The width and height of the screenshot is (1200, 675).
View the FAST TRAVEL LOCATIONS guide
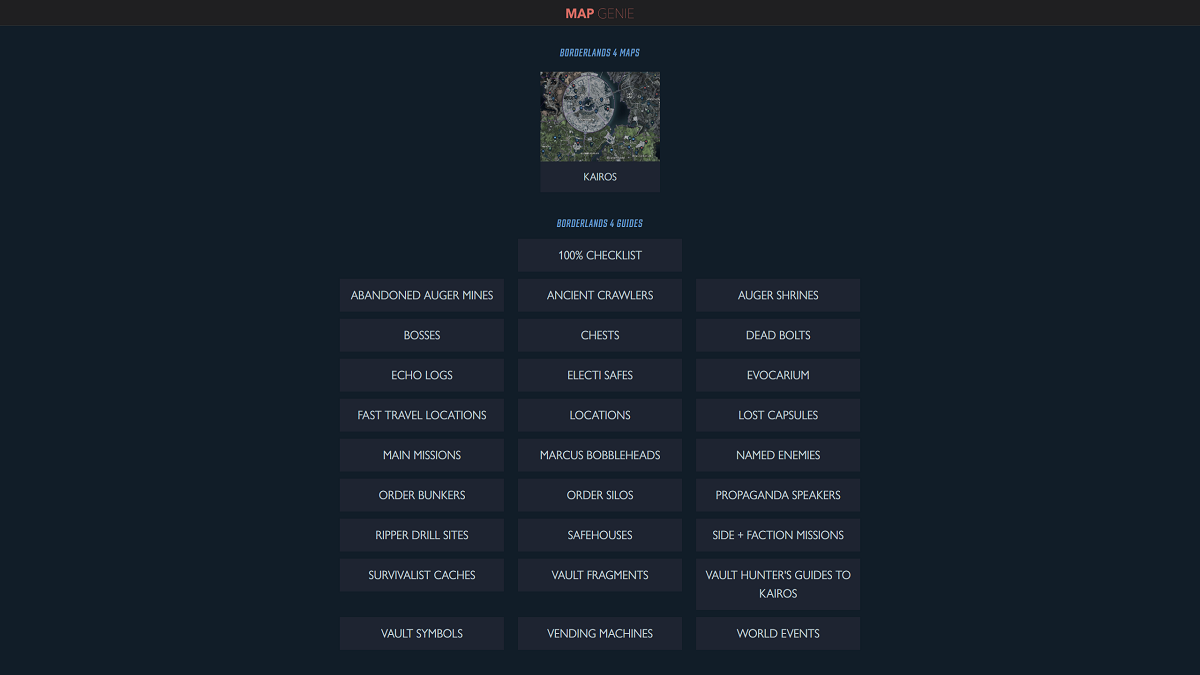(421, 415)
